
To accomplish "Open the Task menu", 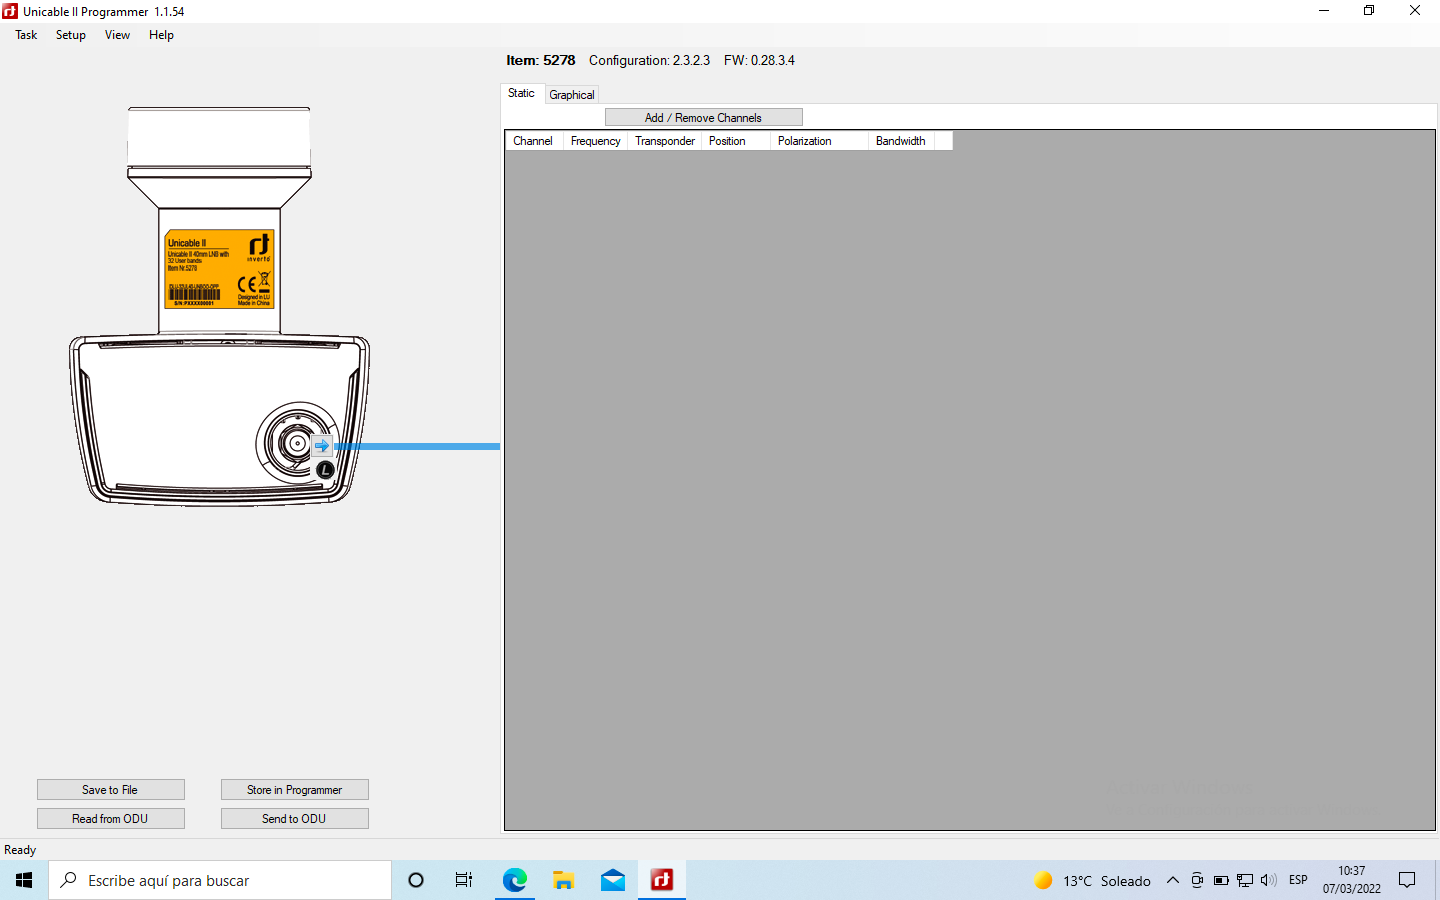I will [x=26, y=35].
